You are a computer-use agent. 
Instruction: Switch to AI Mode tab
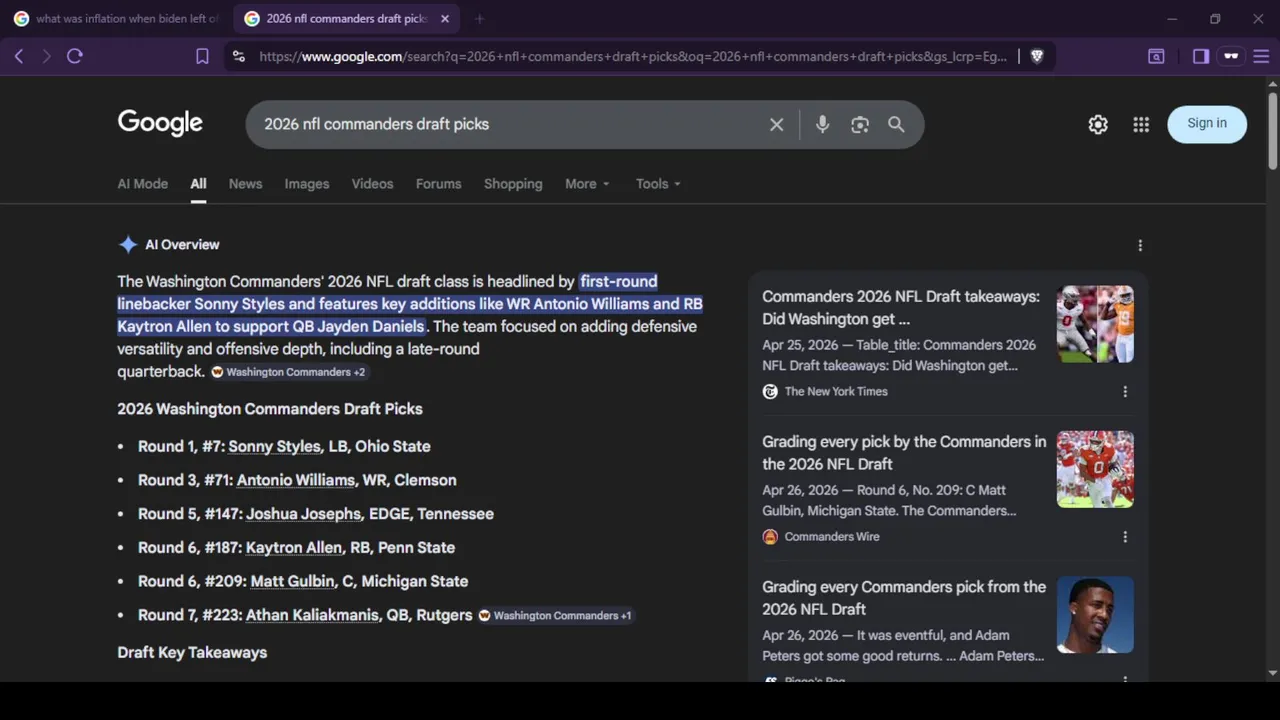click(143, 184)
